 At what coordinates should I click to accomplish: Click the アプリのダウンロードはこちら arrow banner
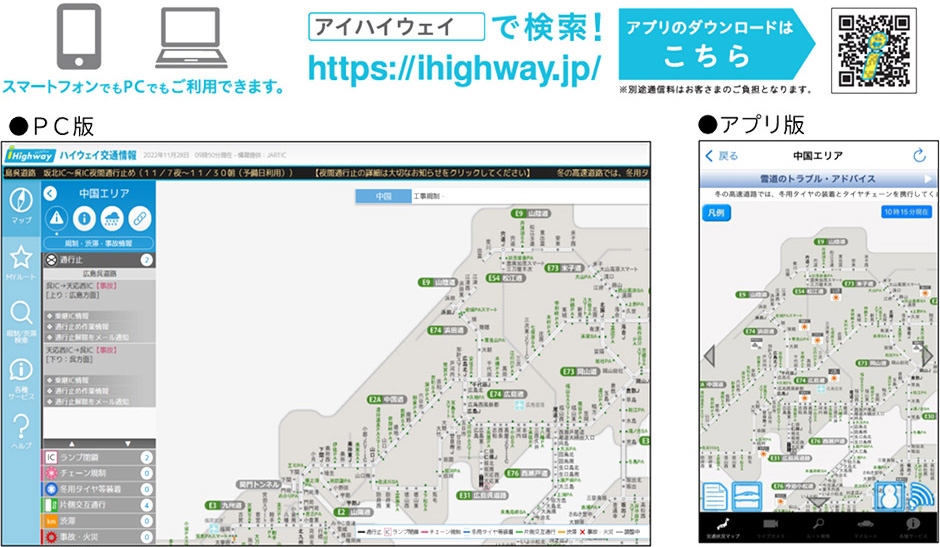pyautogui.click(x=716, y=44)
